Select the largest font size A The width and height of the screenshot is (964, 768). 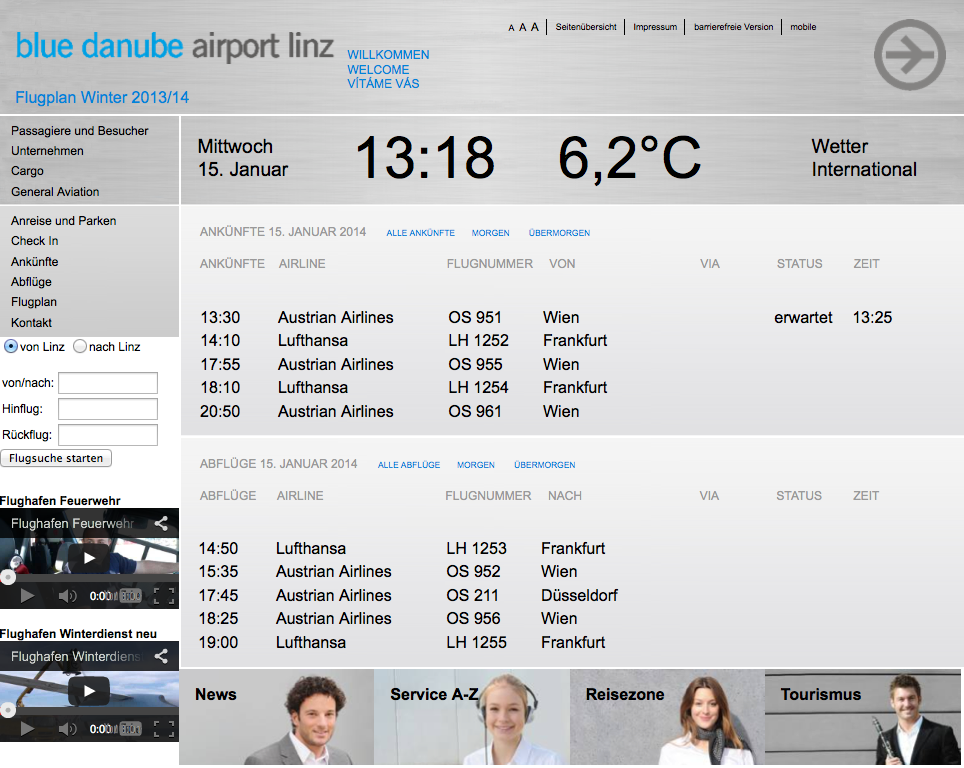(535, 27)
